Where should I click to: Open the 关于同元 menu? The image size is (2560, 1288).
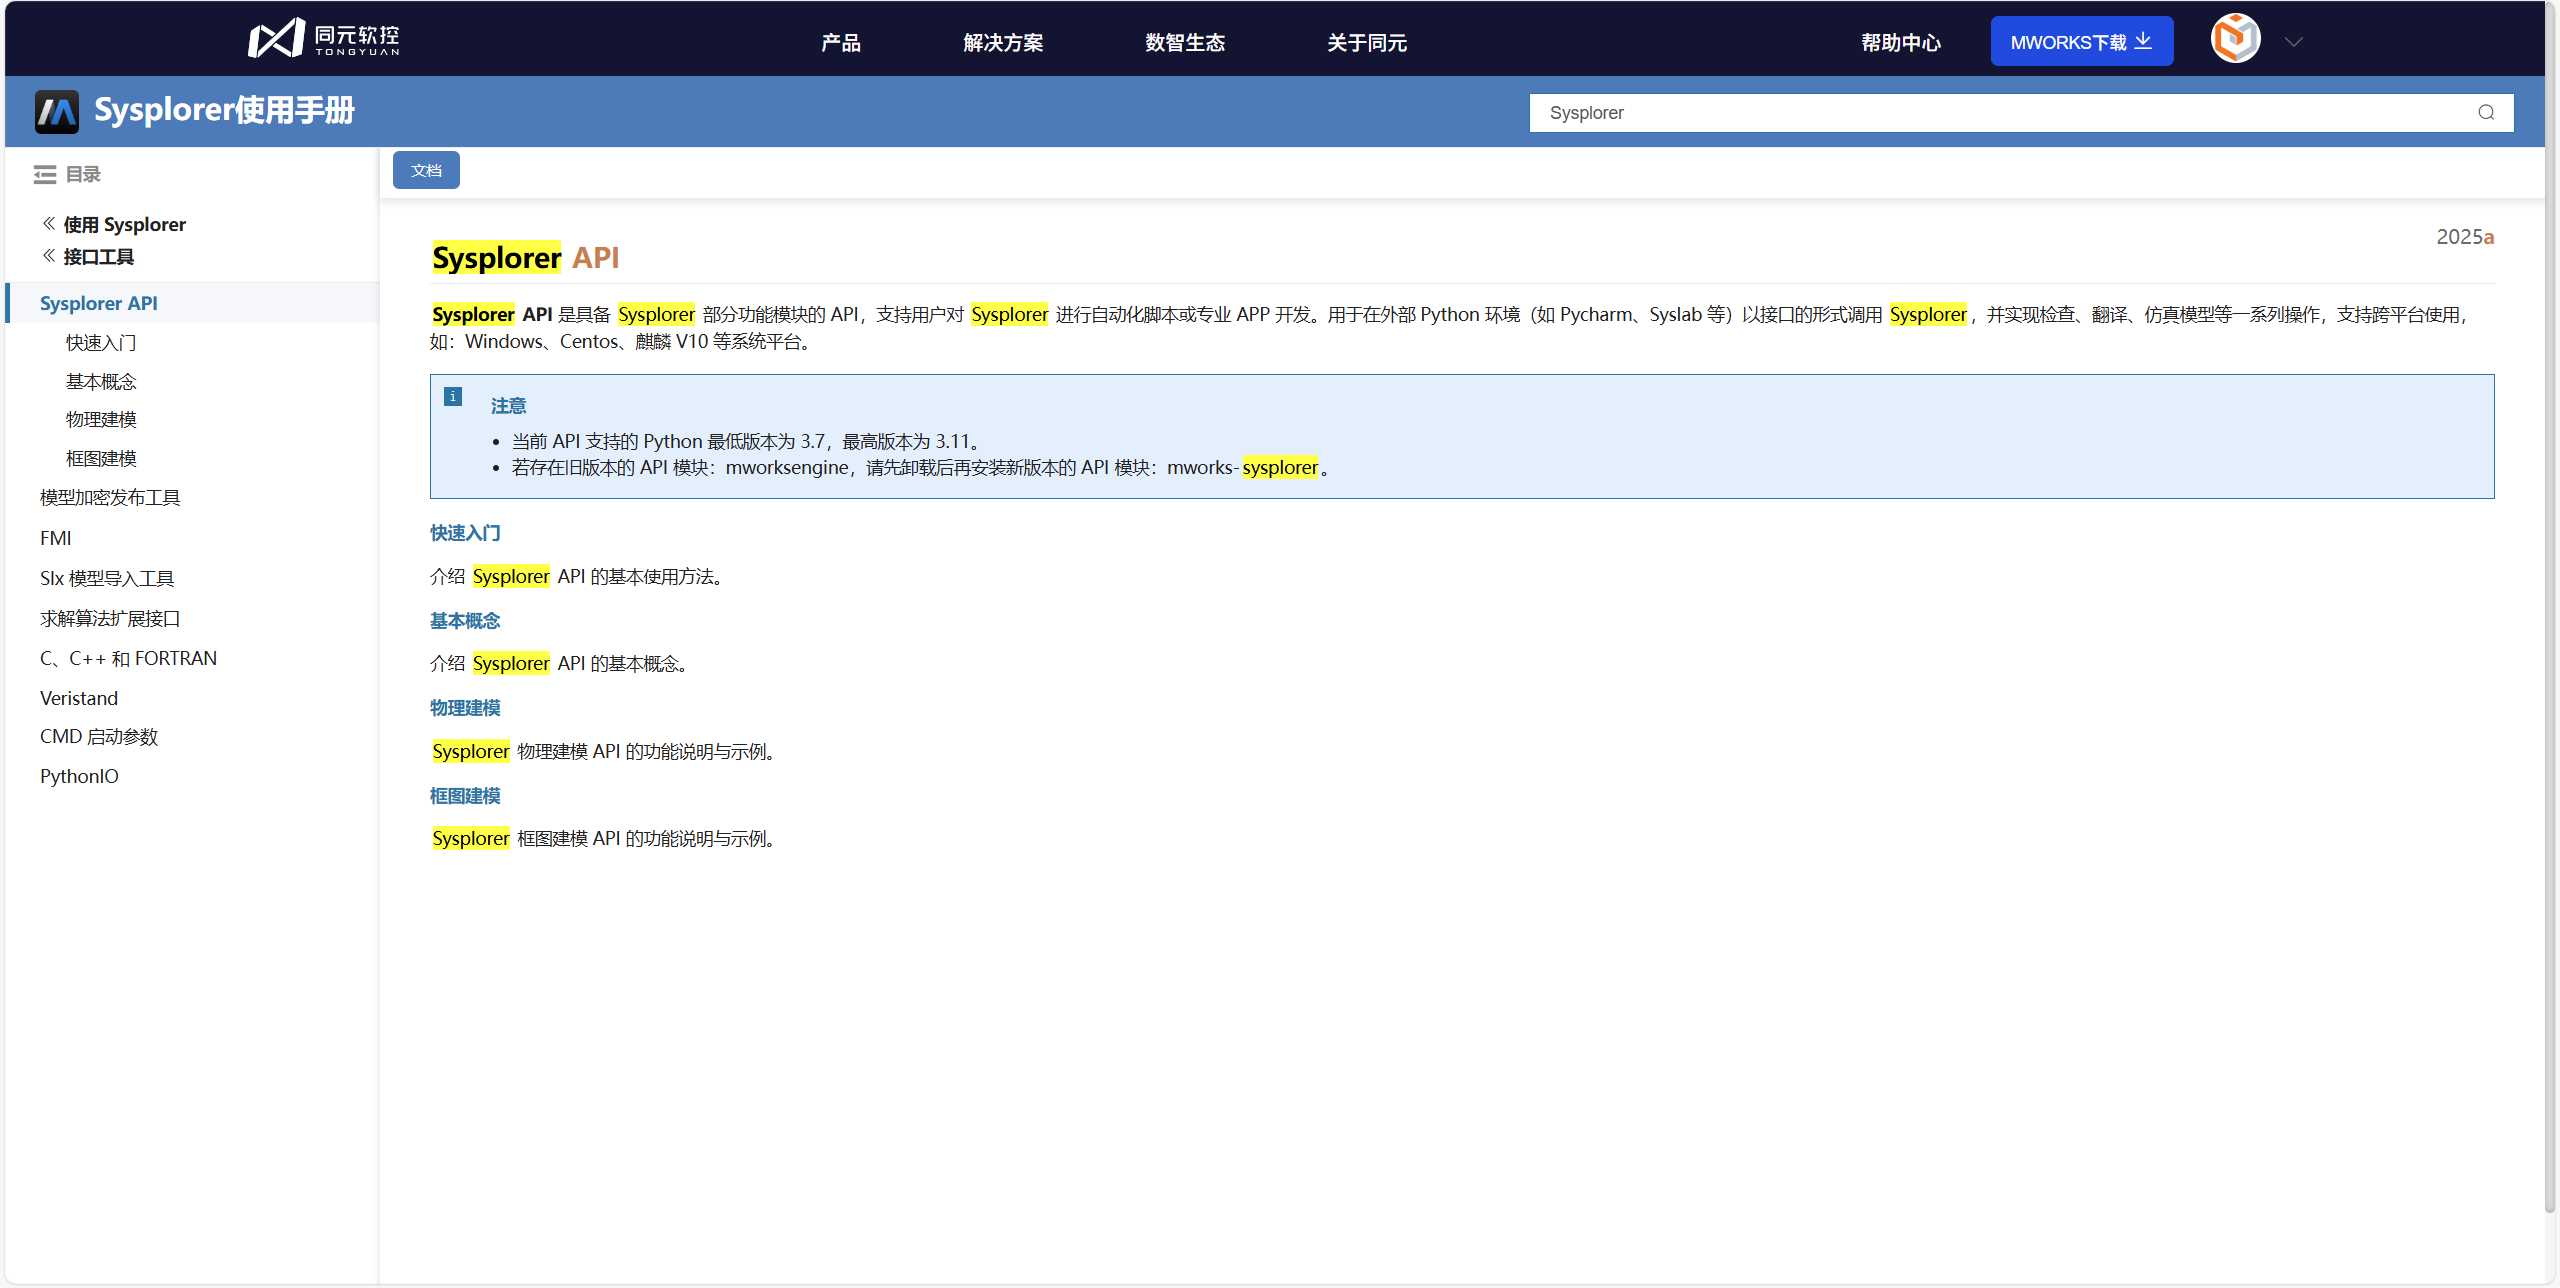pyautogui.click(x=1367, y=43)
